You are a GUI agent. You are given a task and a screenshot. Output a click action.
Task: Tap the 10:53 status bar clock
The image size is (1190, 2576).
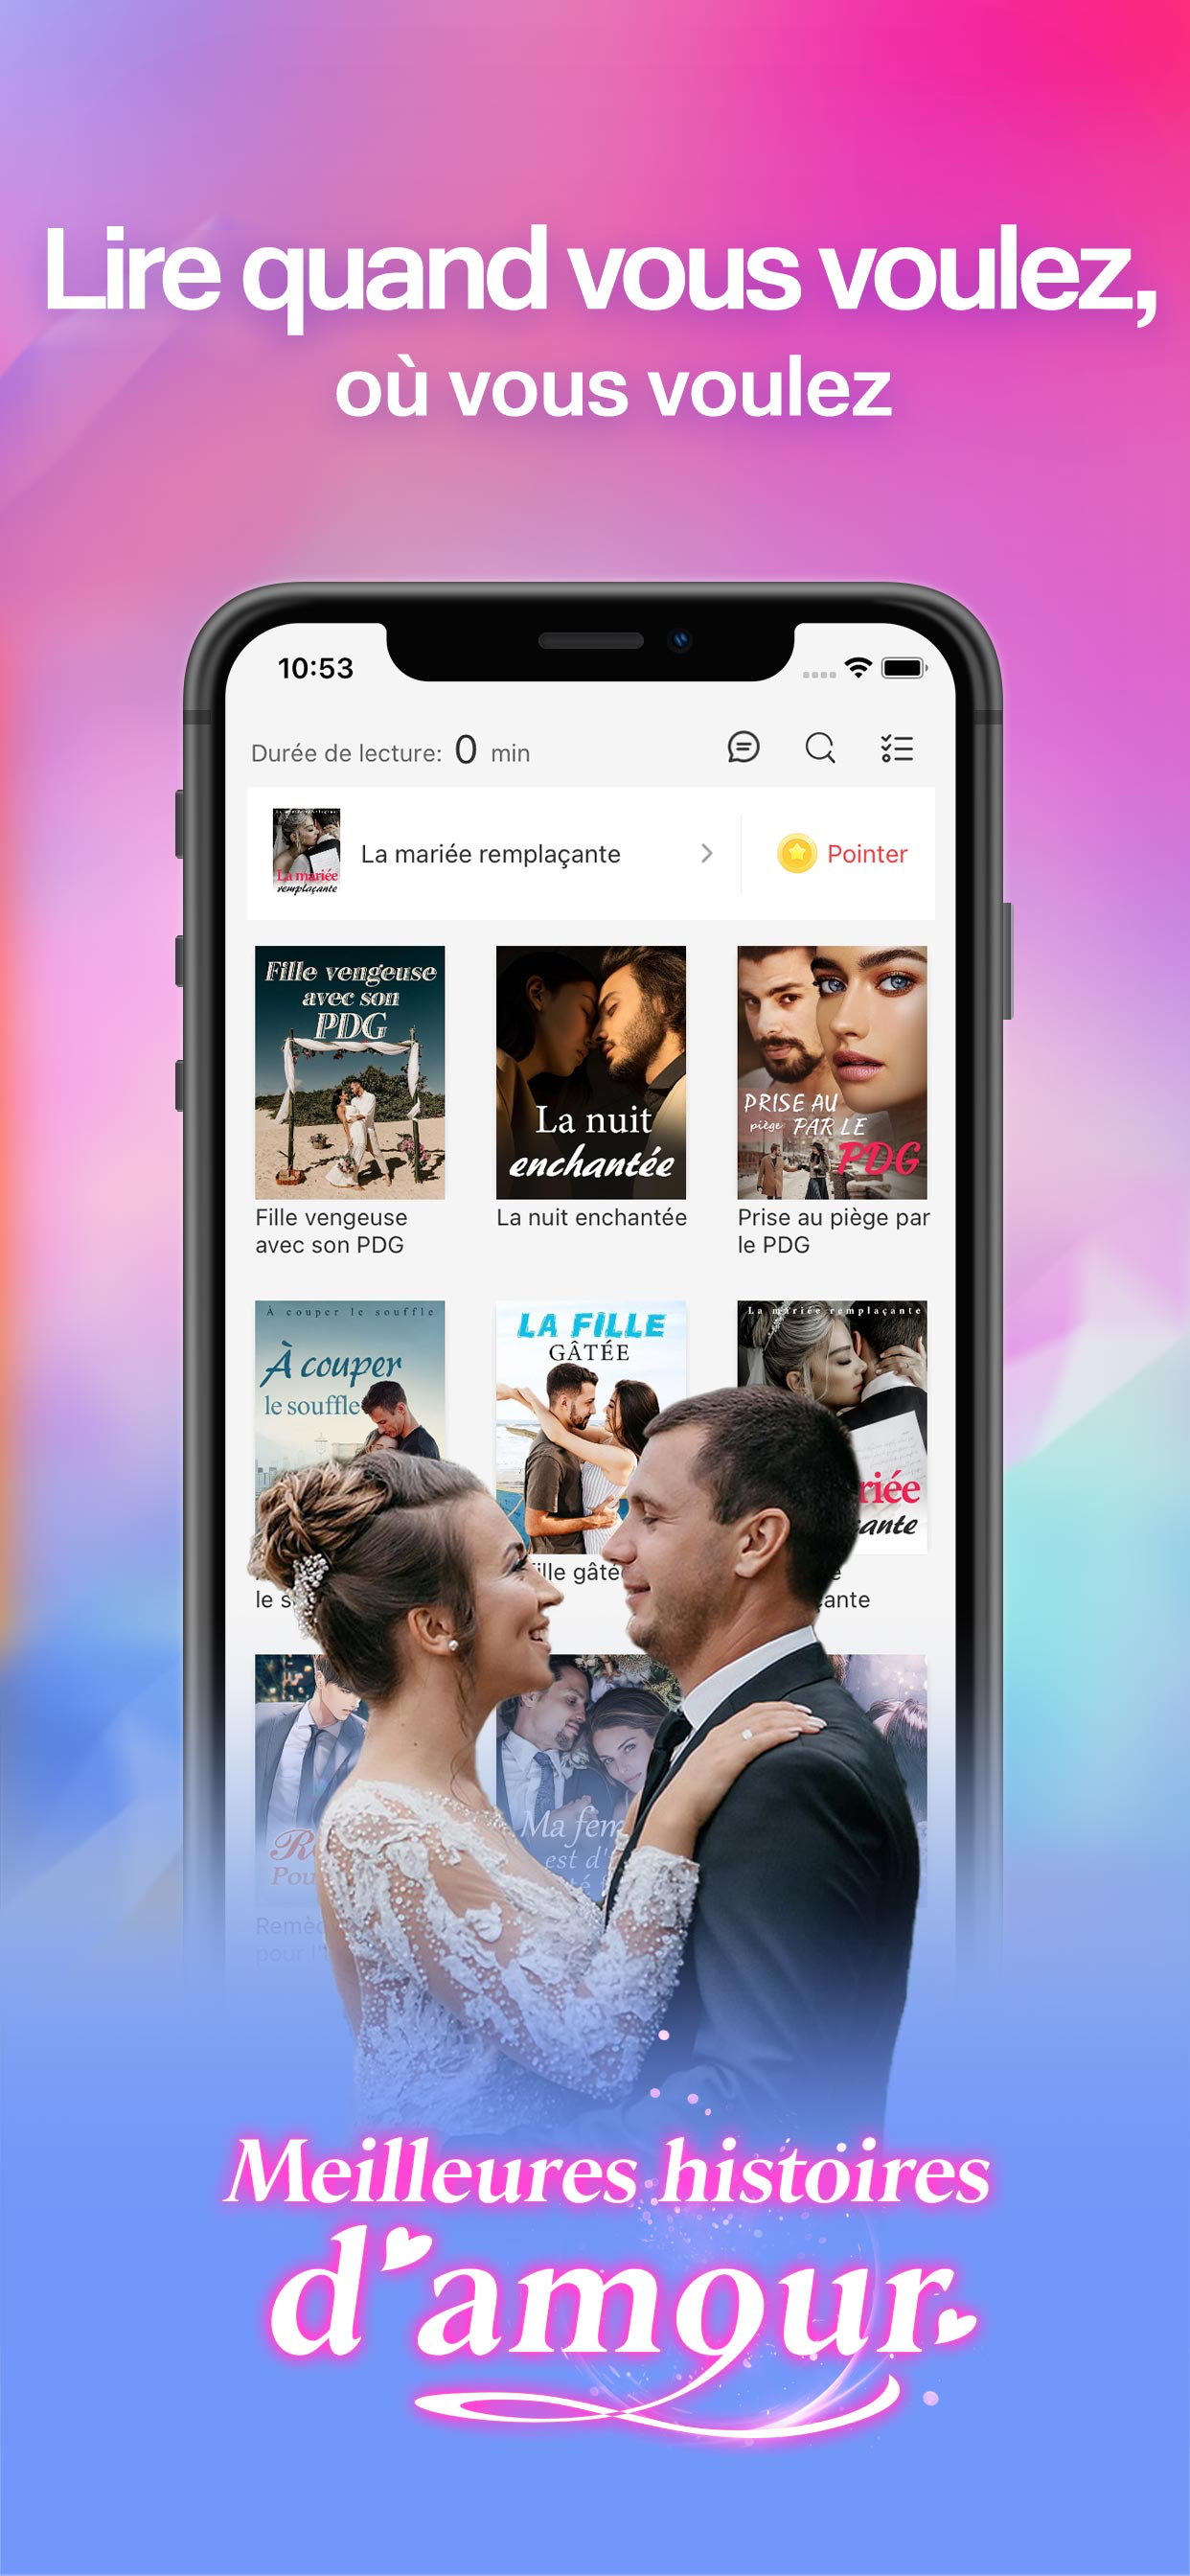[315, 668]
